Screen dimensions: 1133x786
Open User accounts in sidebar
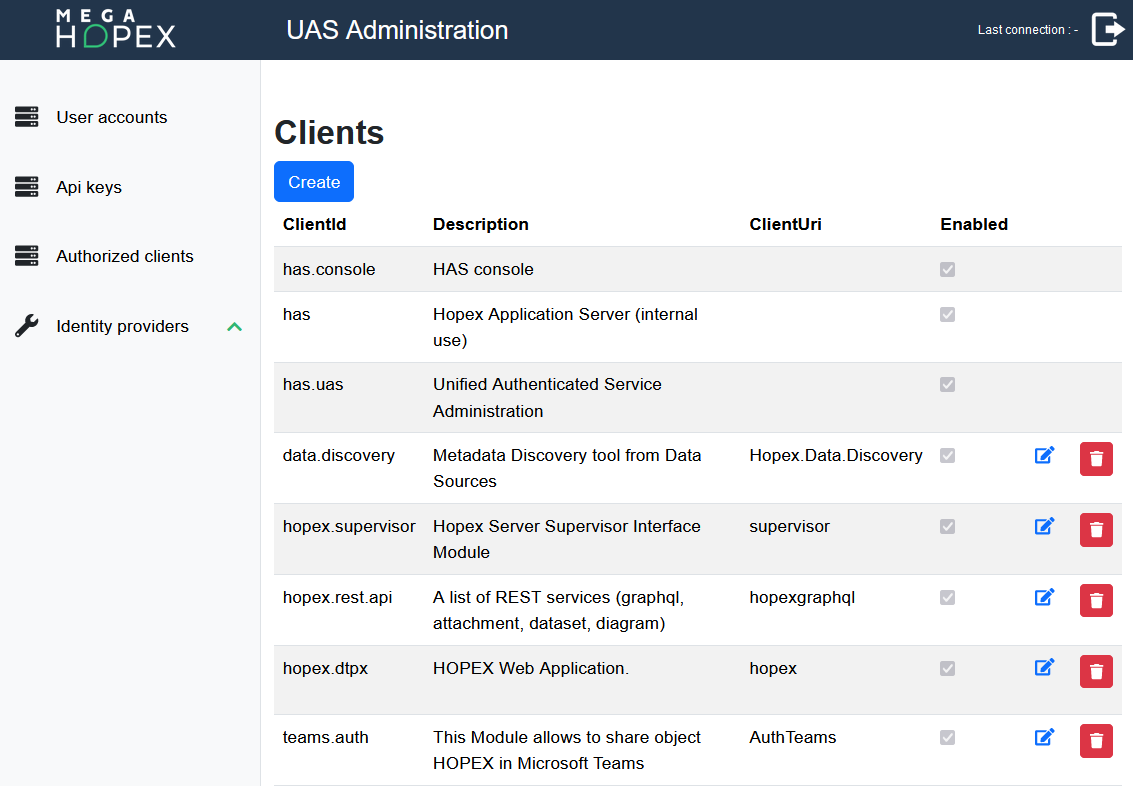point(111,117)
